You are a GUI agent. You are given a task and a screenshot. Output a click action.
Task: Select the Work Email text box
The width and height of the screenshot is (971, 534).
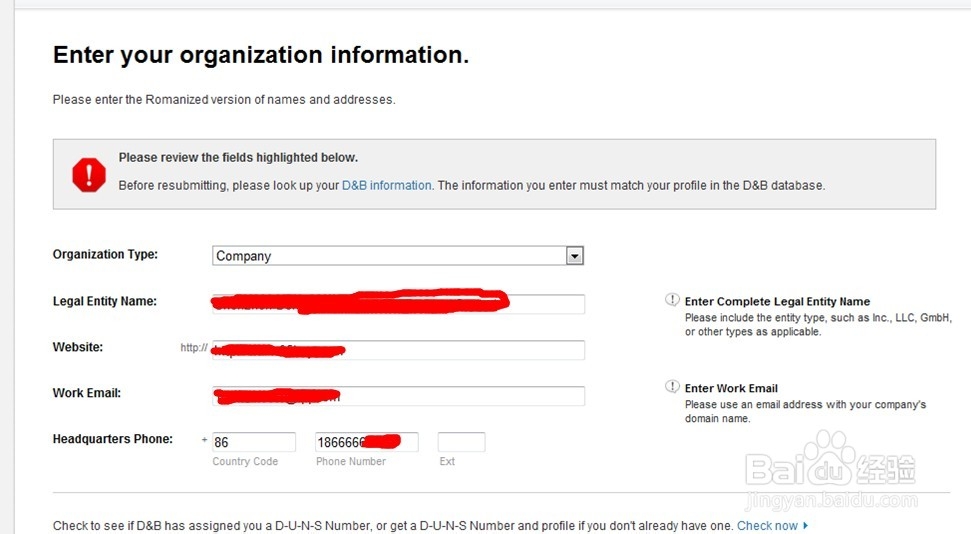[398, 396]
